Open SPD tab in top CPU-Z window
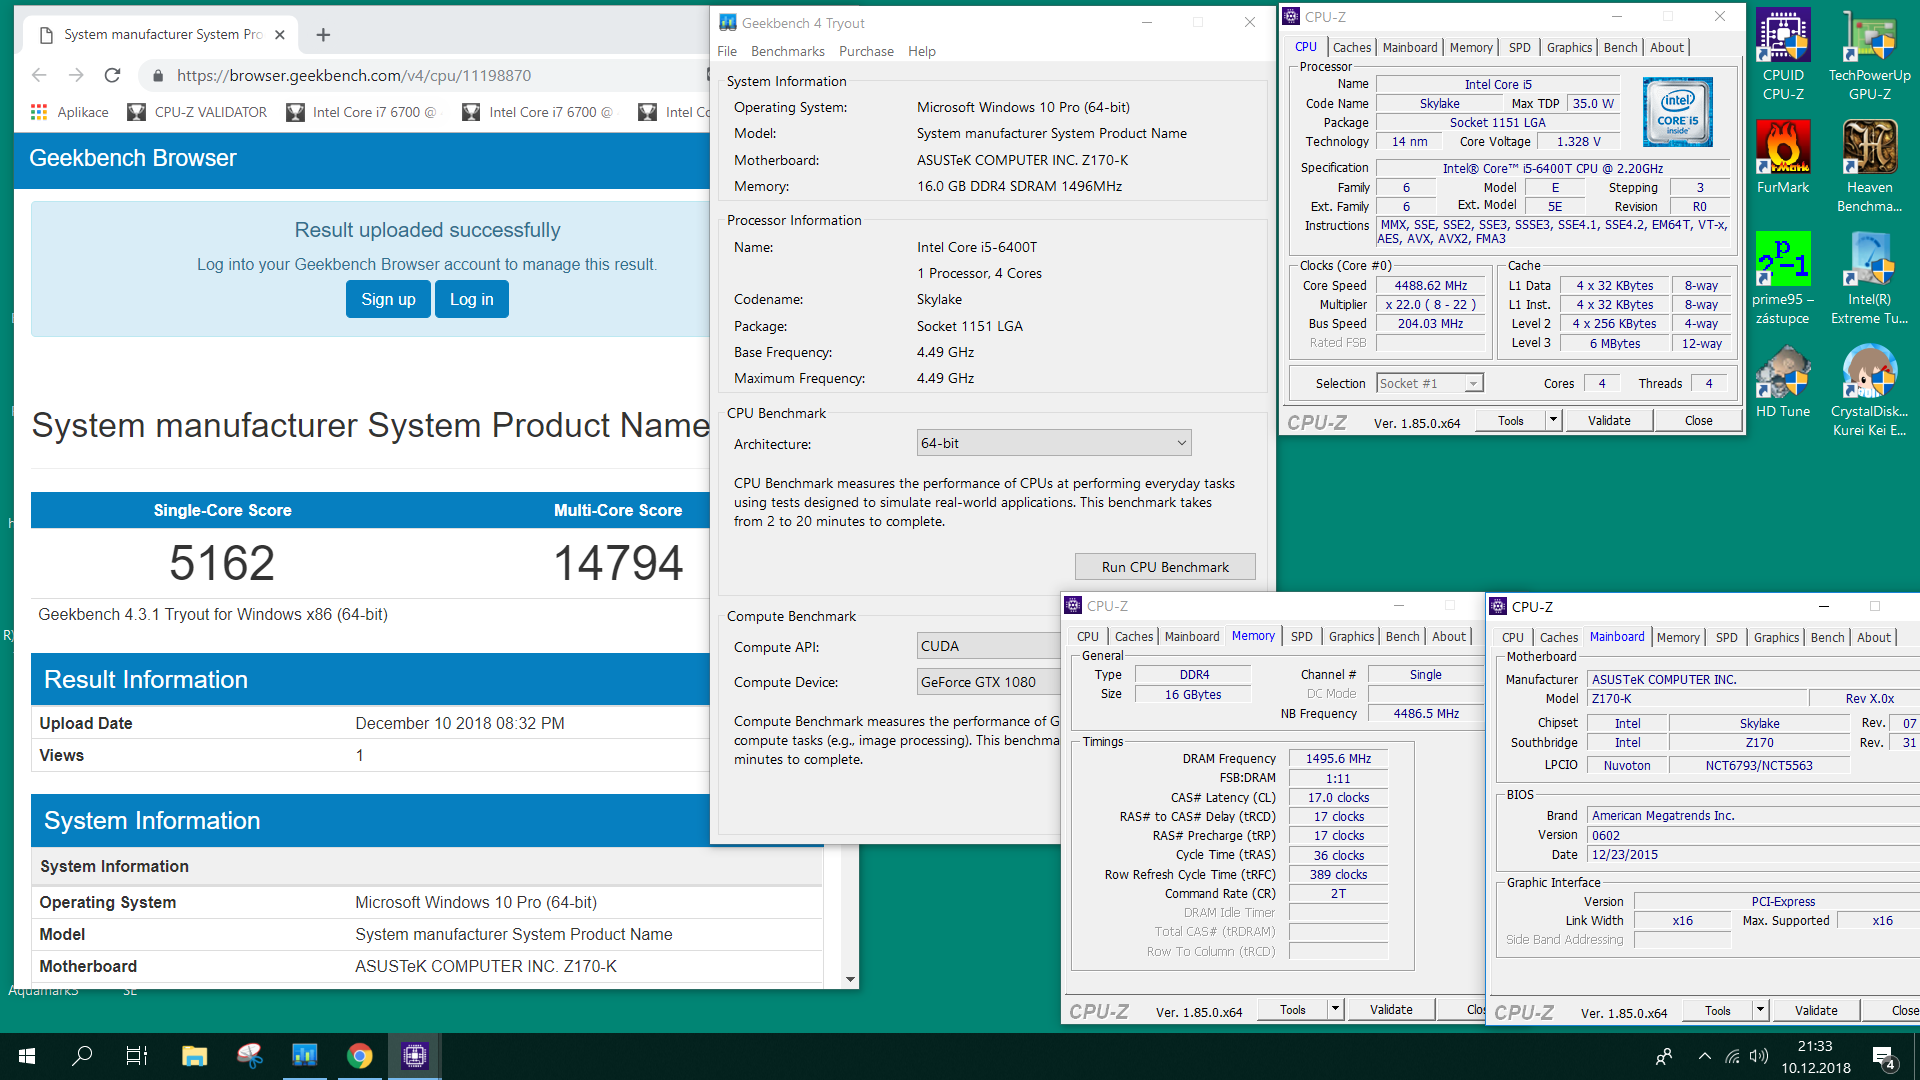Viewport: 1920px width, 1080px height. tap(1519, 47)
